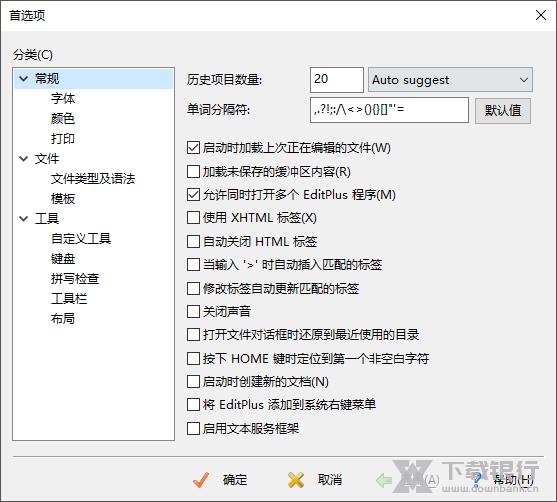This screenshot has width=557, height=502.
Task: Select 字体 in the category tree
Action: pos(63,98)
